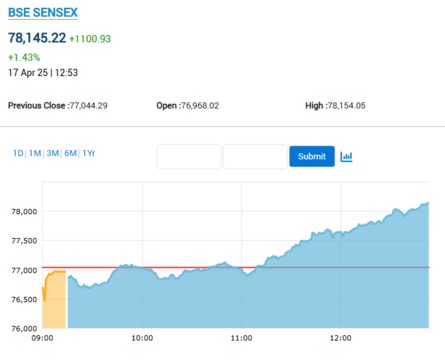Focus the second date input field
445x363 pixels.
pos(255,156)
